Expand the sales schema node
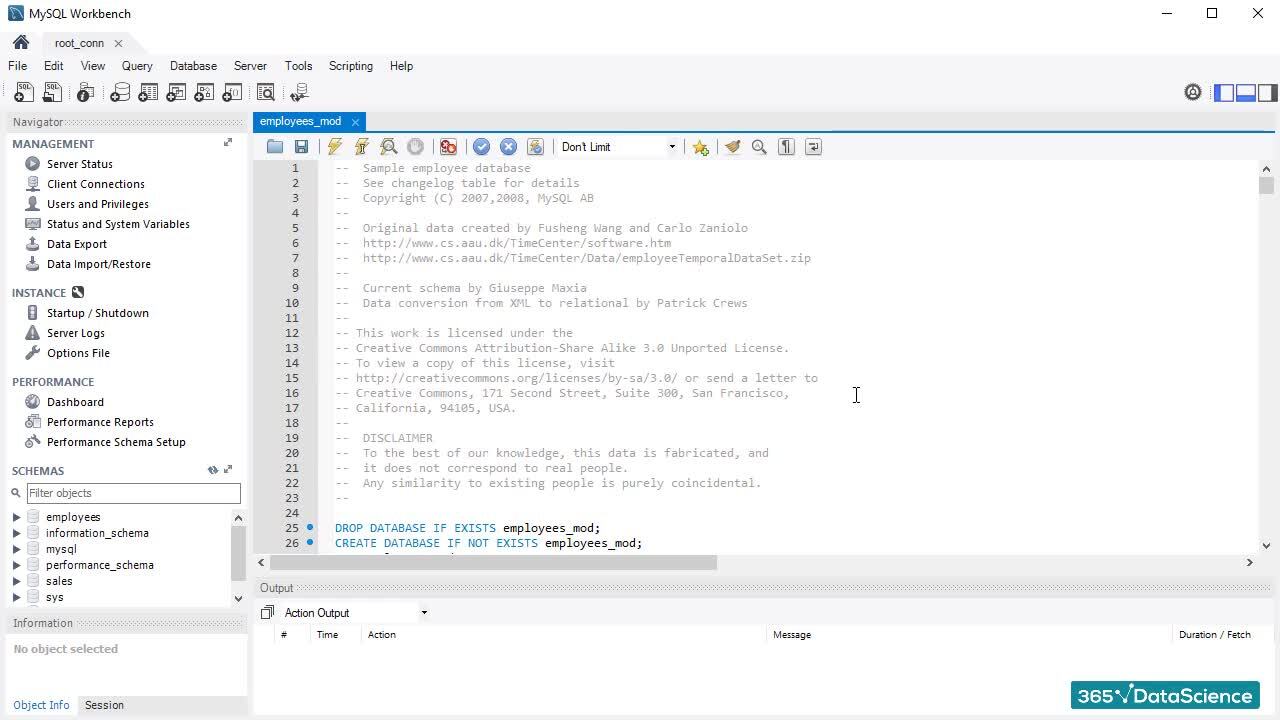 tap(17, 581)
